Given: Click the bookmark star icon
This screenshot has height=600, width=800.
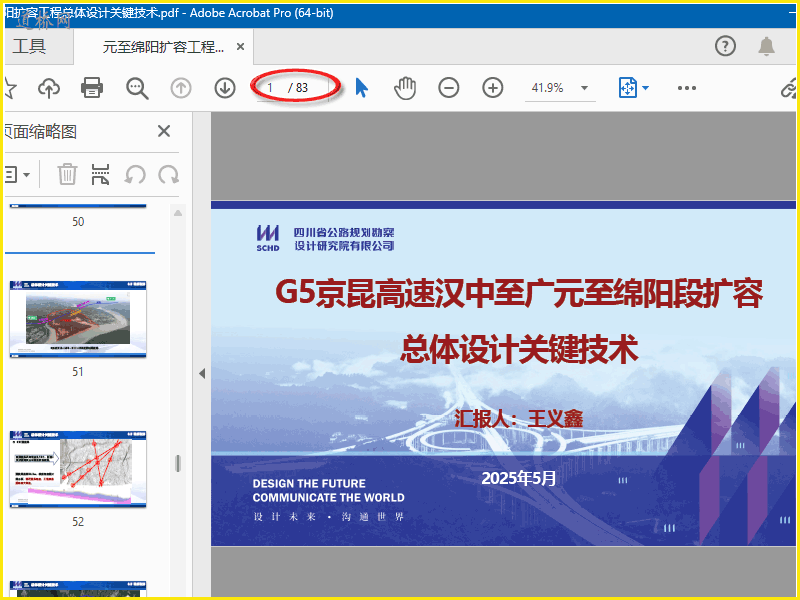Looking at the screenshot, I should 10,88.
